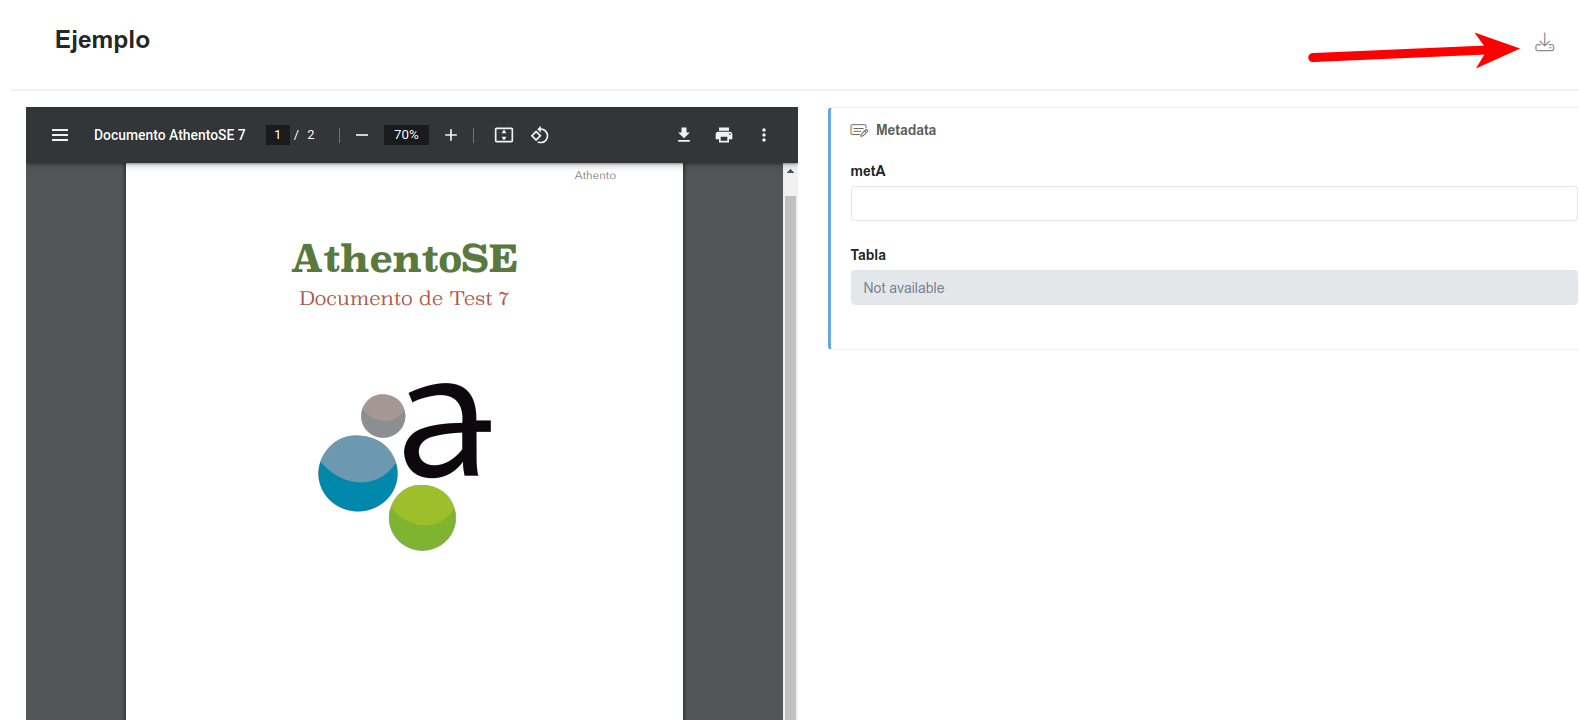Click the Tabla 'Not available' field
The height and width of the screenshot is (720, 1579).
(1213, 288)
